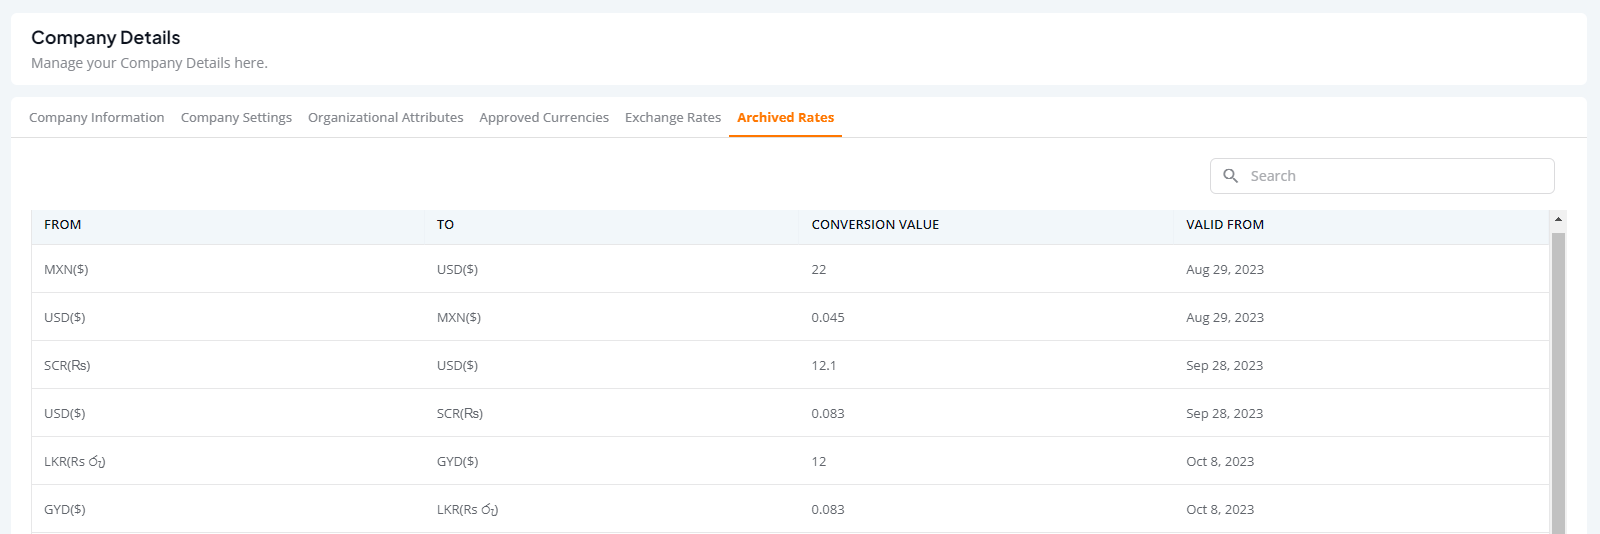Click the row with conversion value 12.1
Image resolution: width=1600 pixels, height=534 pixels.
click(790, 365)
